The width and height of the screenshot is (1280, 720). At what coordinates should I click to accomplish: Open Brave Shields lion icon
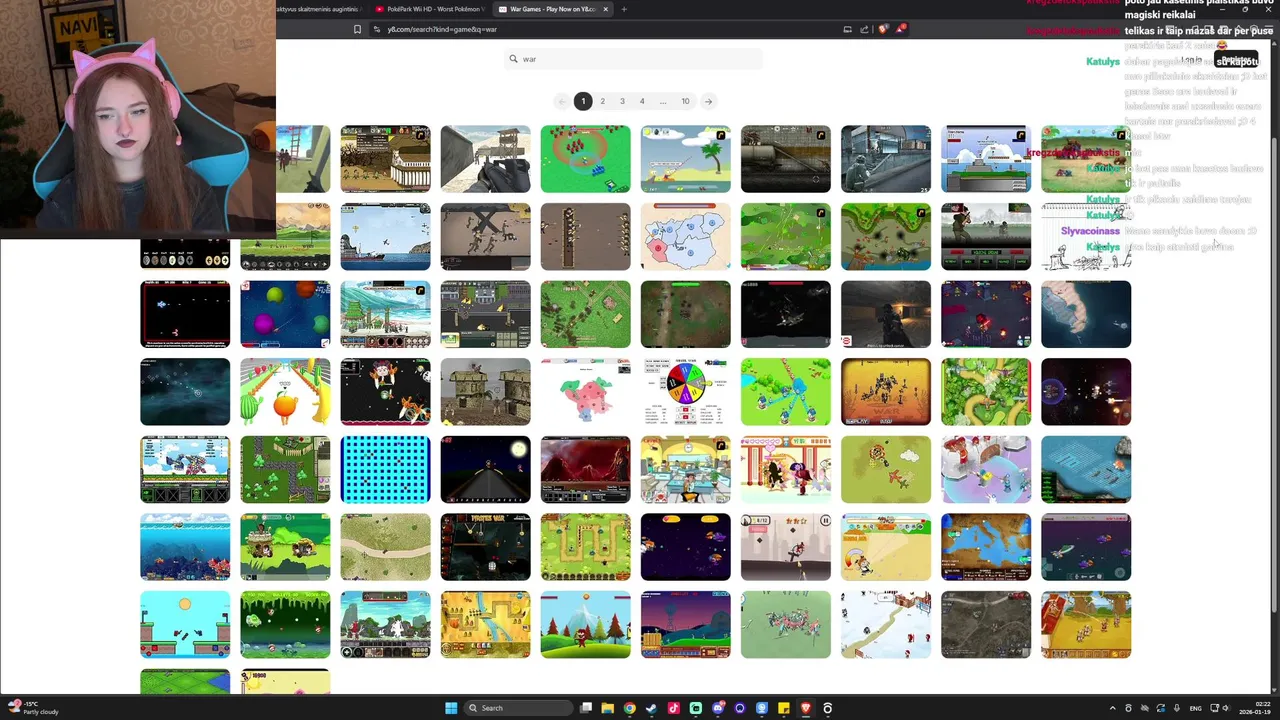click(882, 29)
